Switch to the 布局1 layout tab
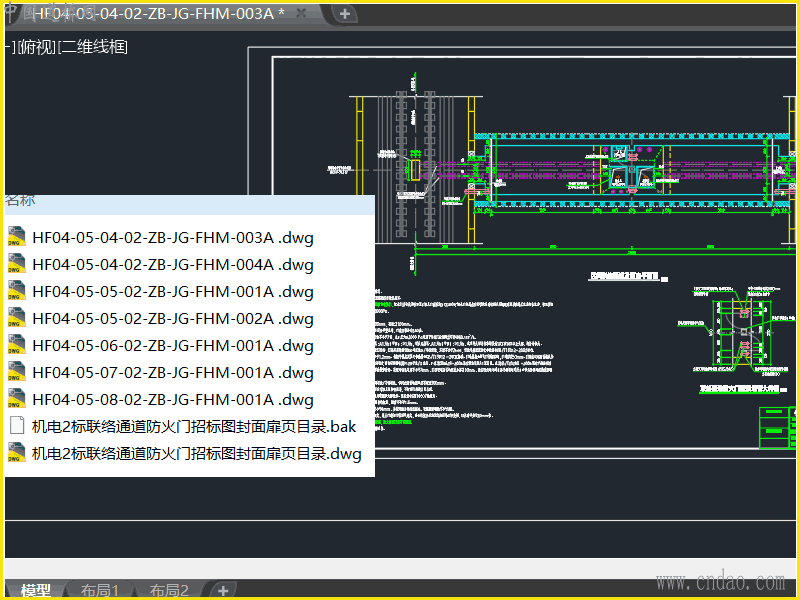Screen dimensions: 800x600 [100, 591]
